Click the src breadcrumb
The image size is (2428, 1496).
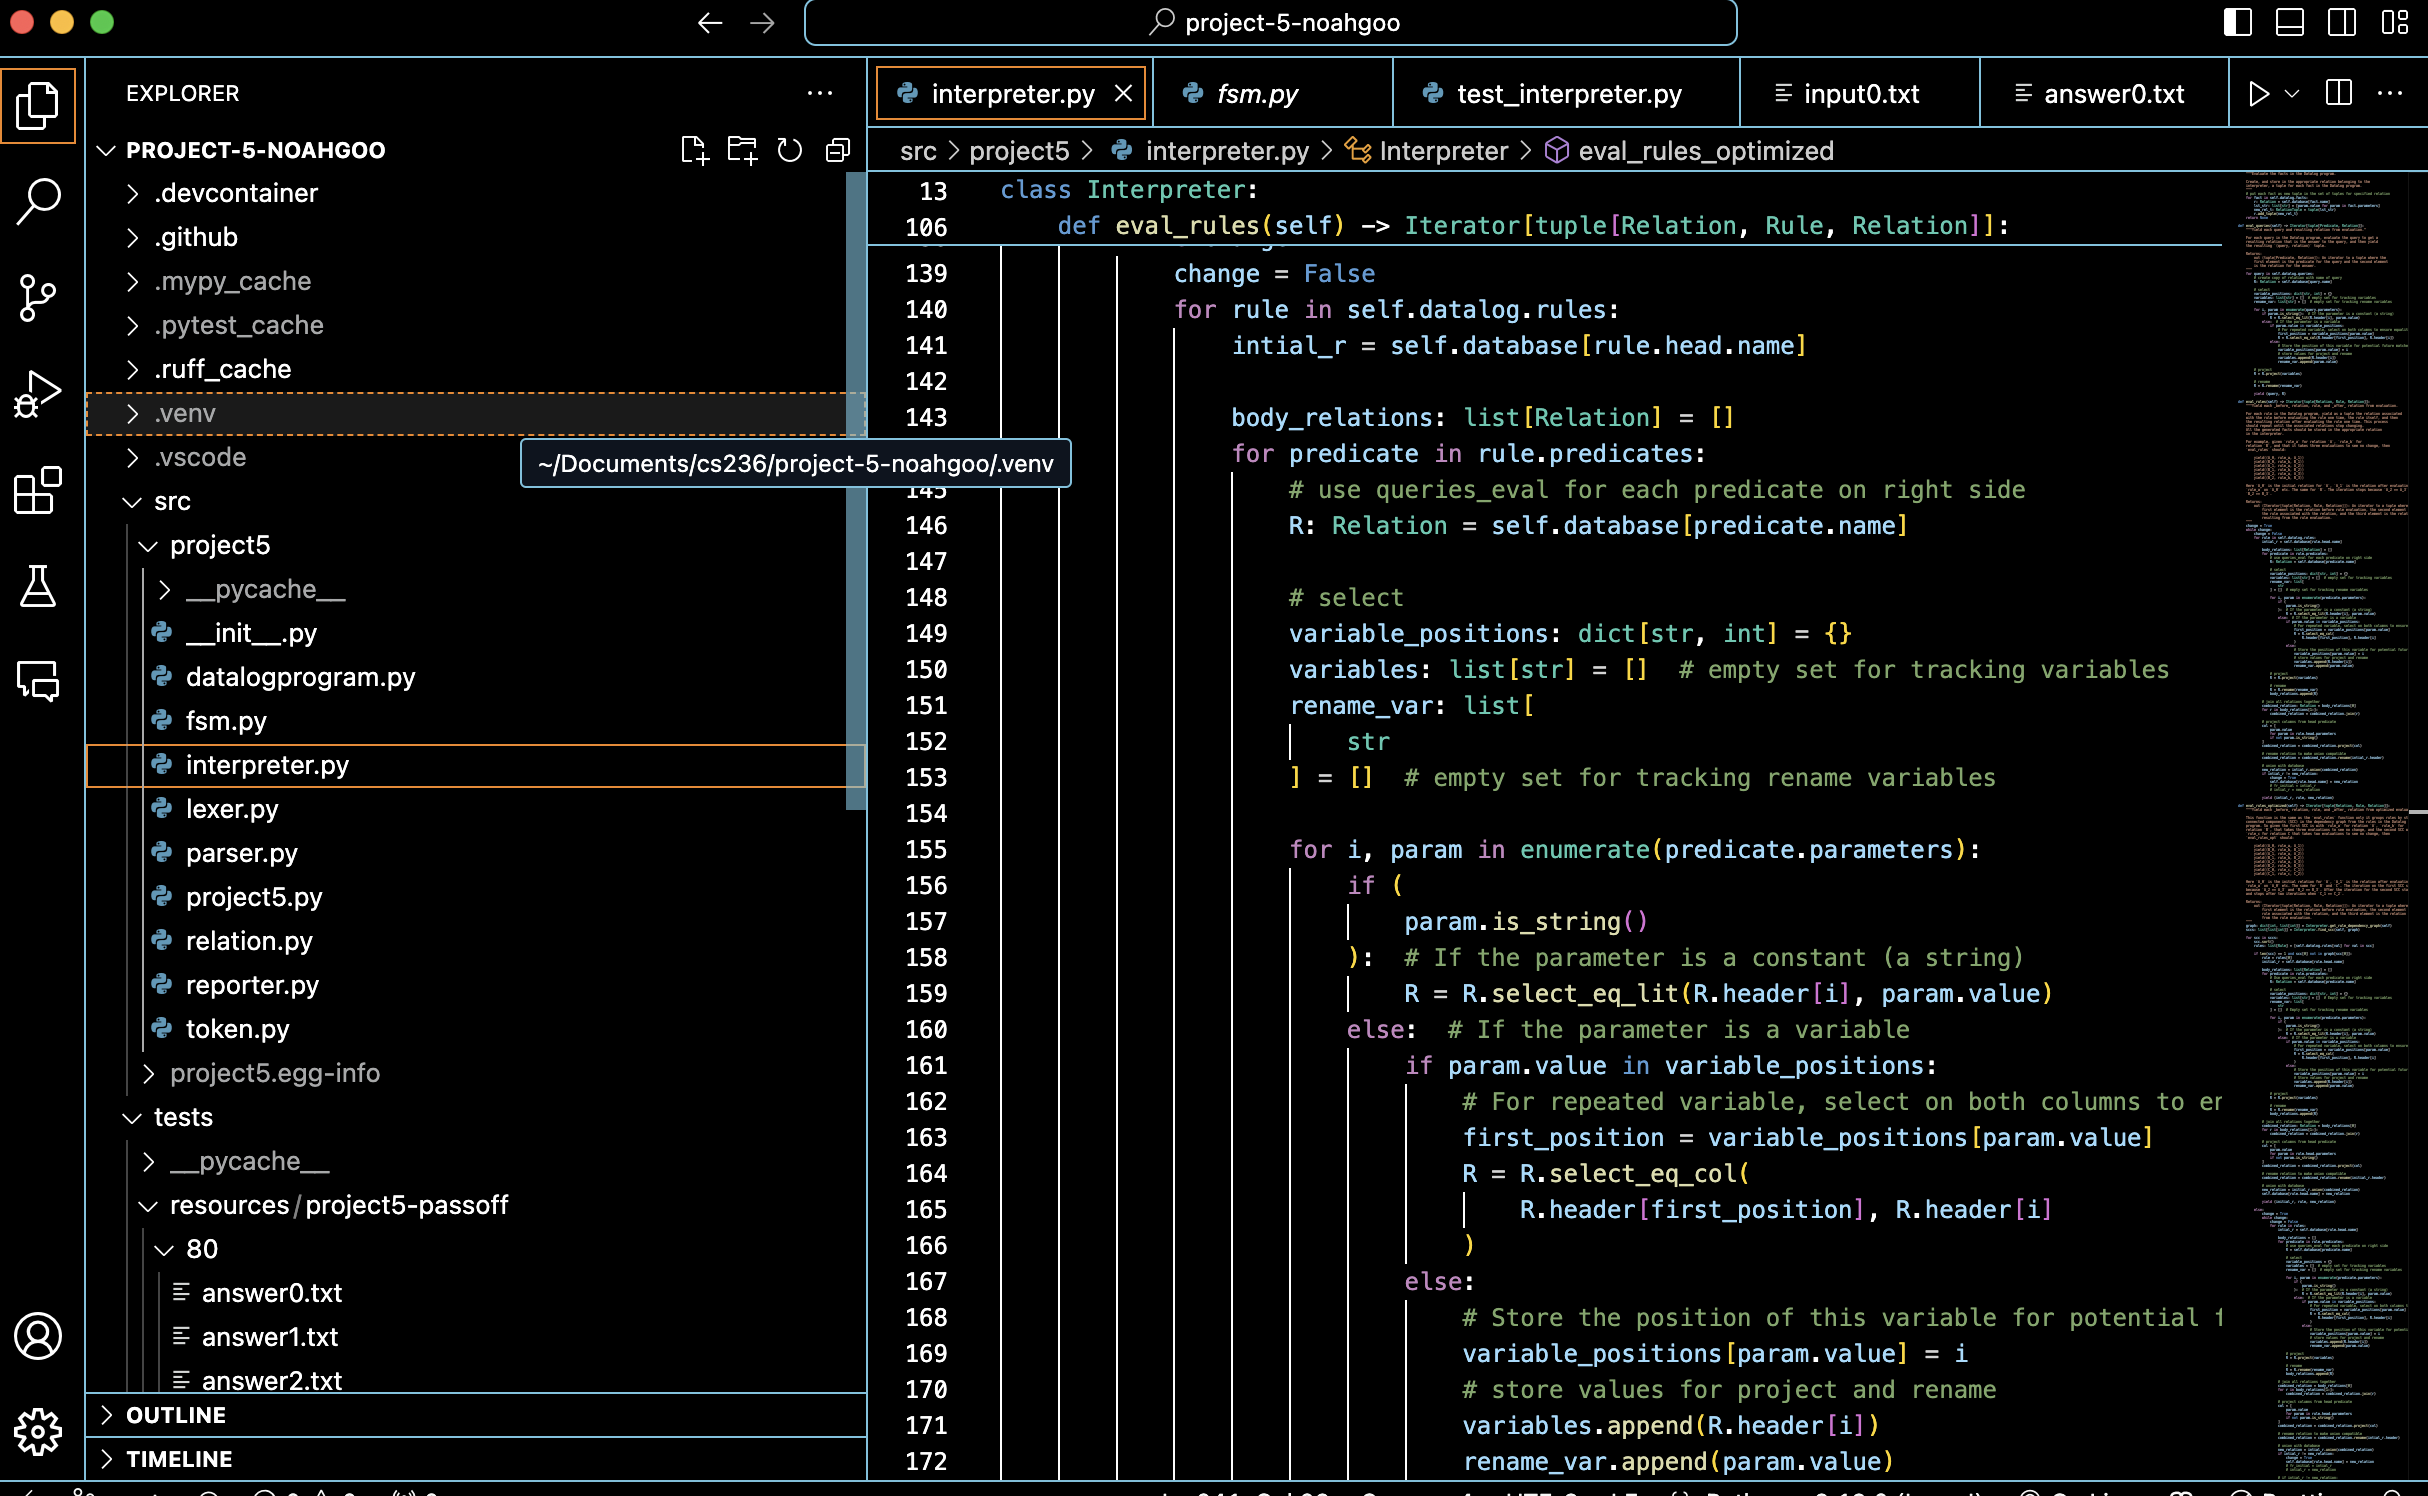coord(918,151)
